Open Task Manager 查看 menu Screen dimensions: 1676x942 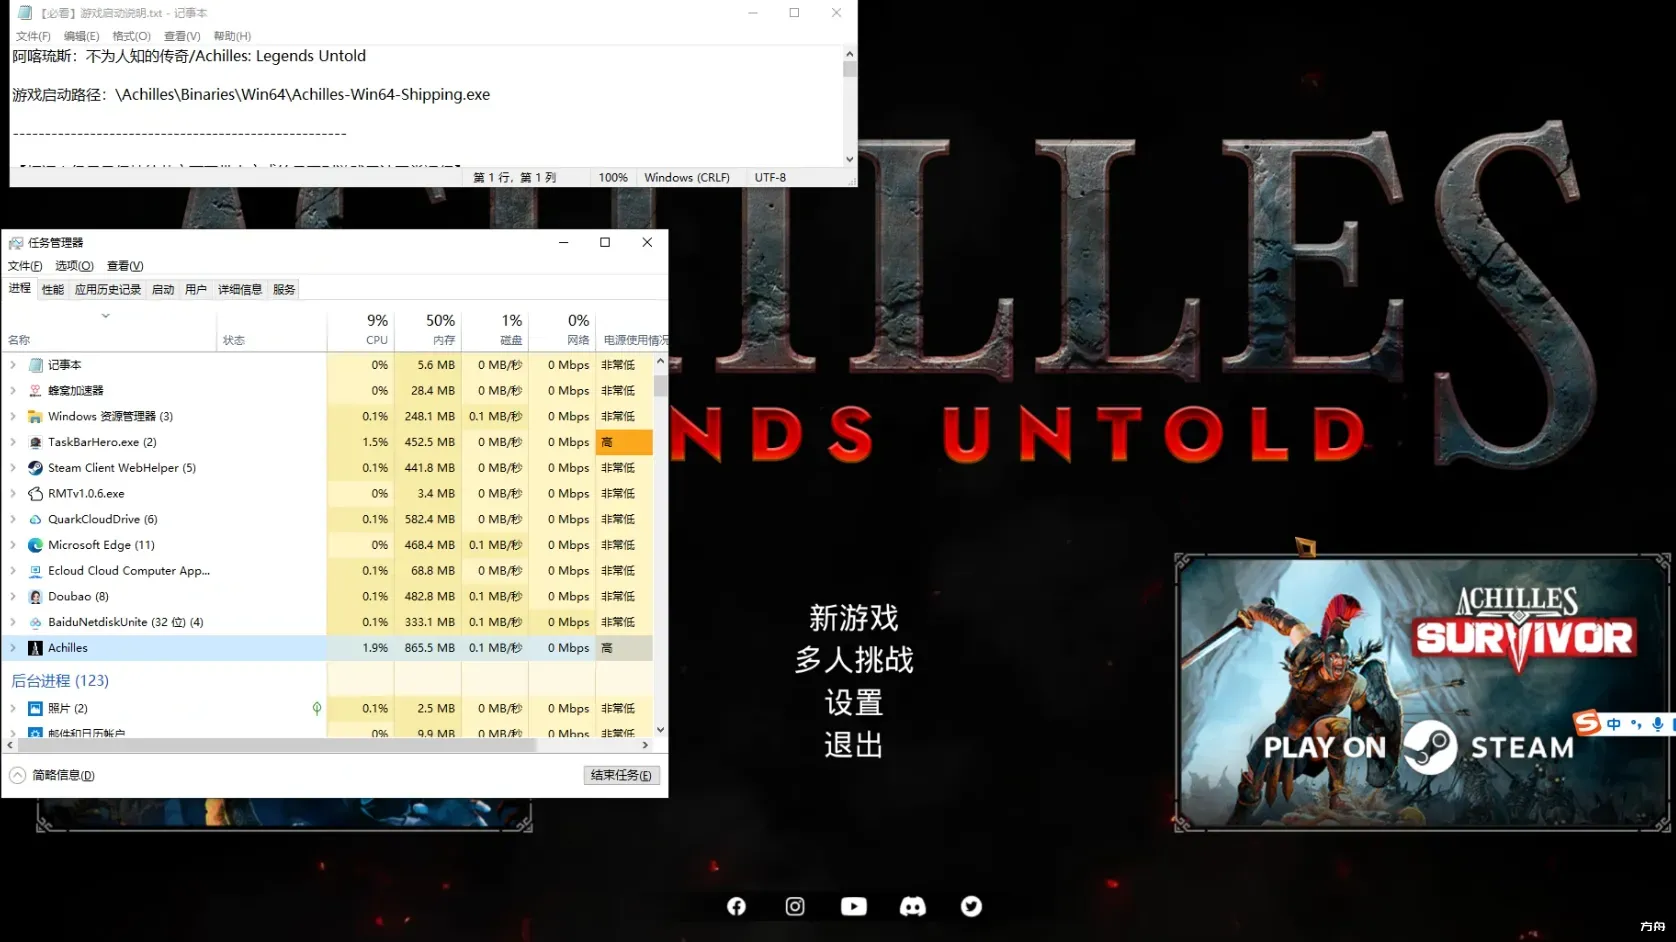click(125, 266)
